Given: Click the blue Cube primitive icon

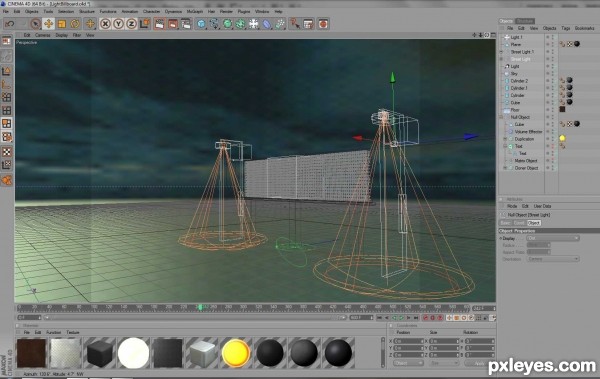Looking at the screenshot, I should coord(201,24).
